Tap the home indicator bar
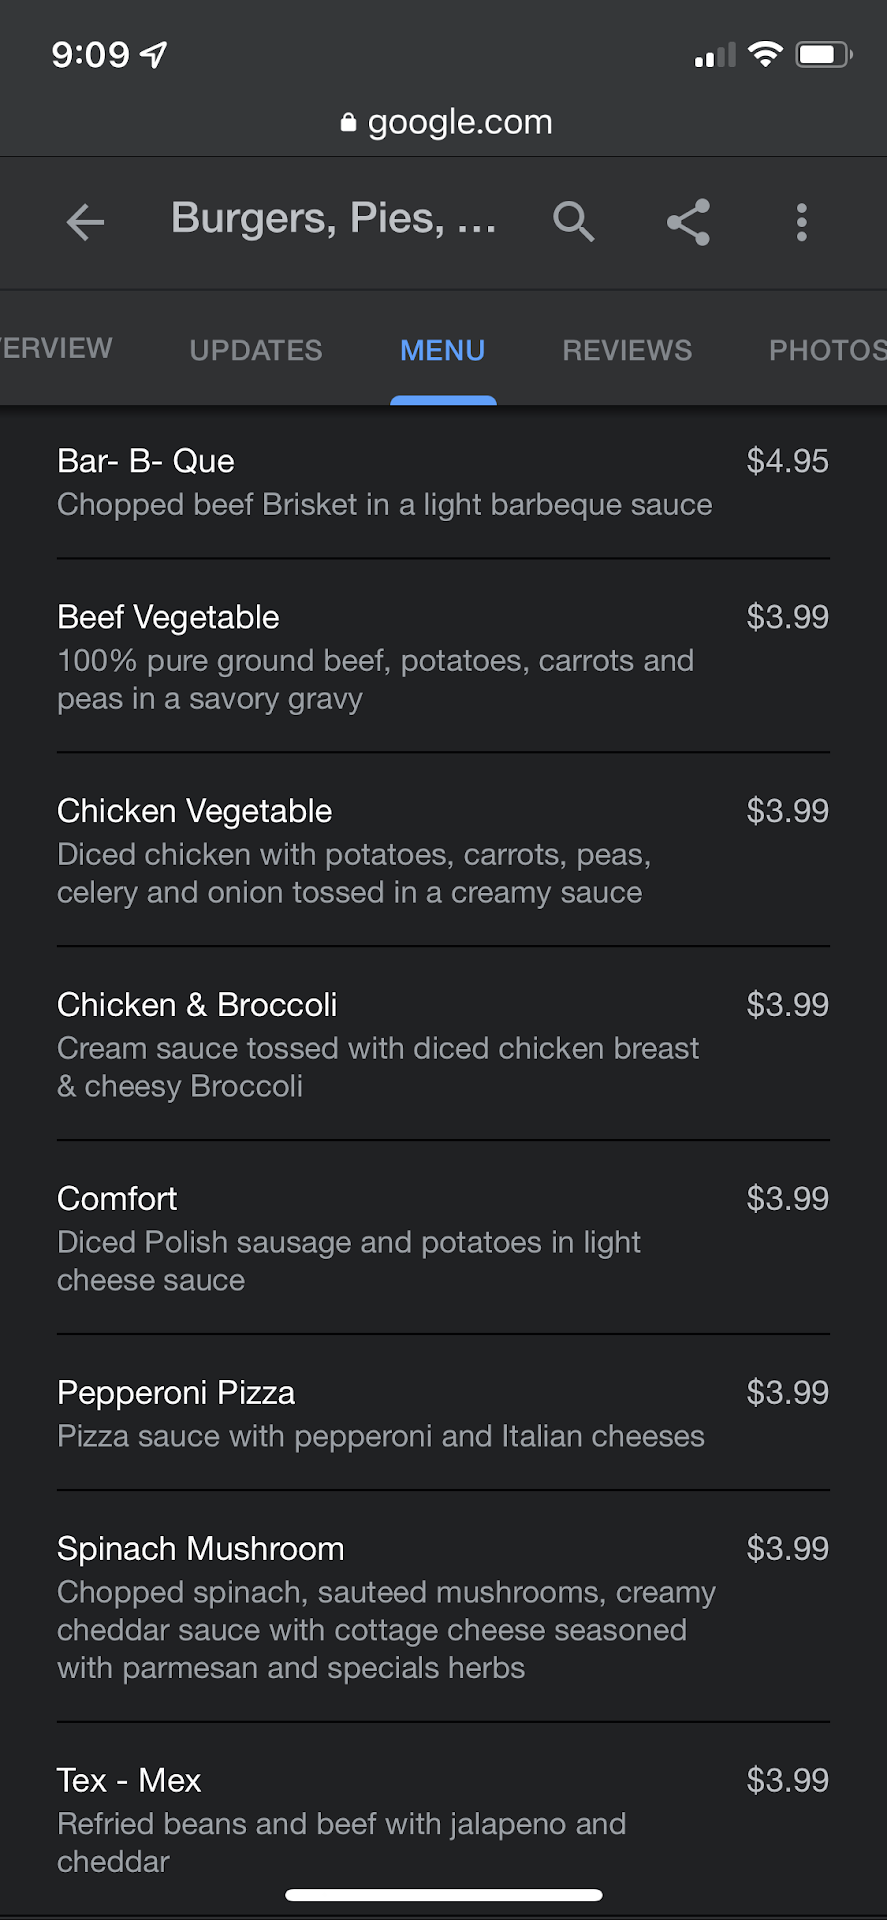Screen dimensions: 887x1920 click(443, 1895)
